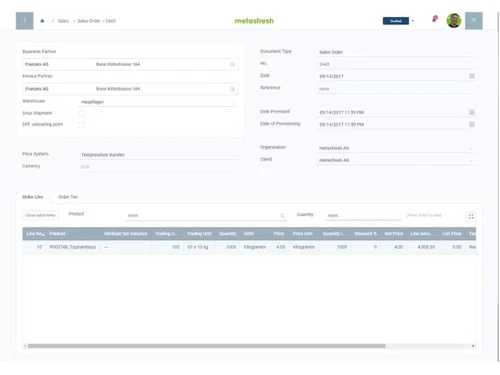
Task: Click the Date of Provisioning field value
Action: [x=342, y=125]
